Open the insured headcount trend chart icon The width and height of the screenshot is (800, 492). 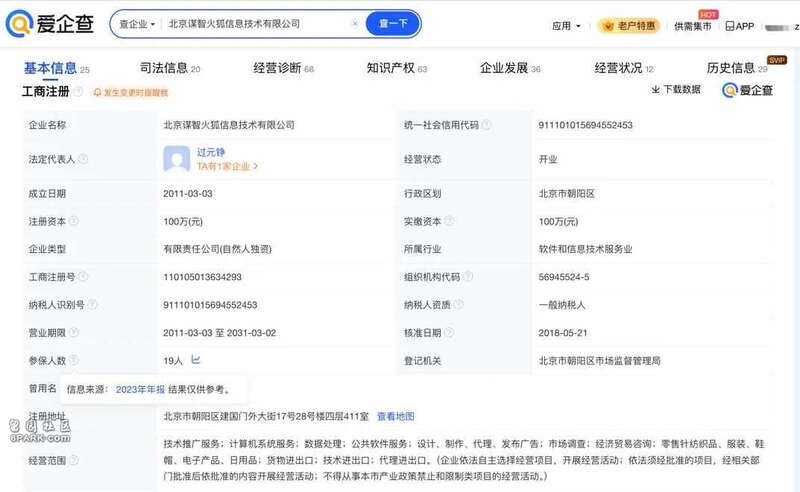[x=196, y=360]
